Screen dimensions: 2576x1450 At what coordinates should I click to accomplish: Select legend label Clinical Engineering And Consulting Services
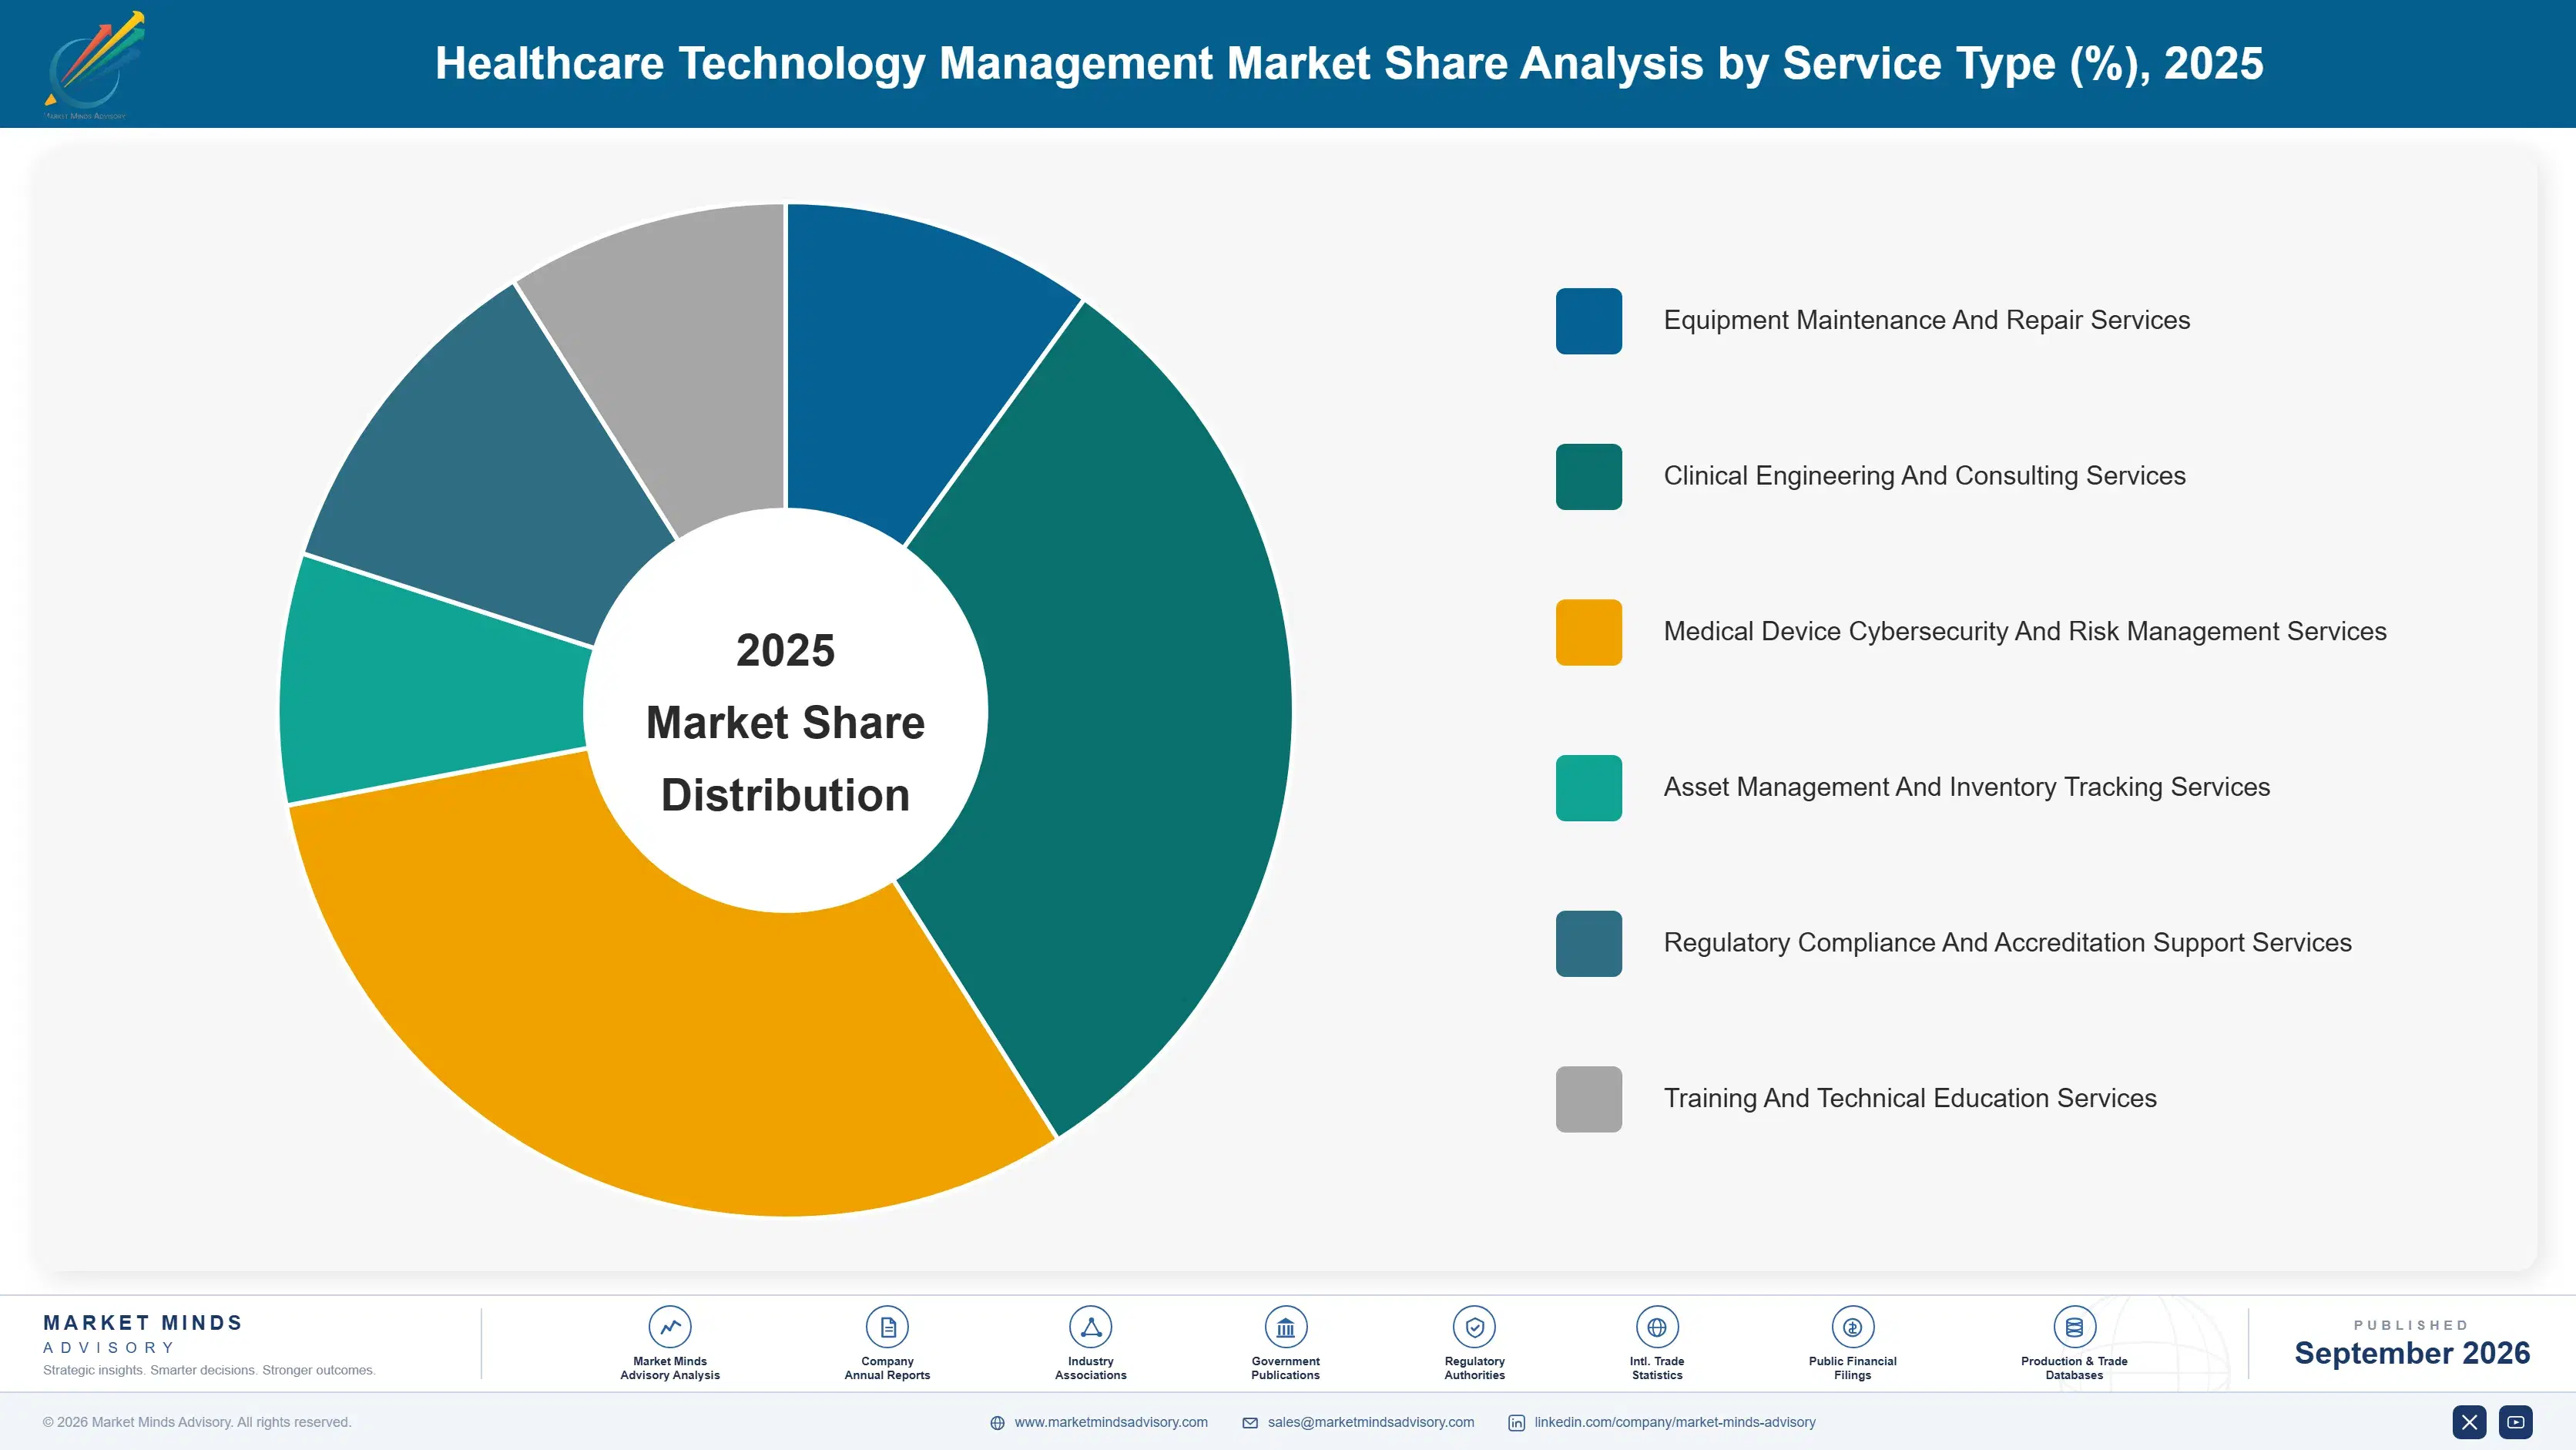pos(1924,476)
